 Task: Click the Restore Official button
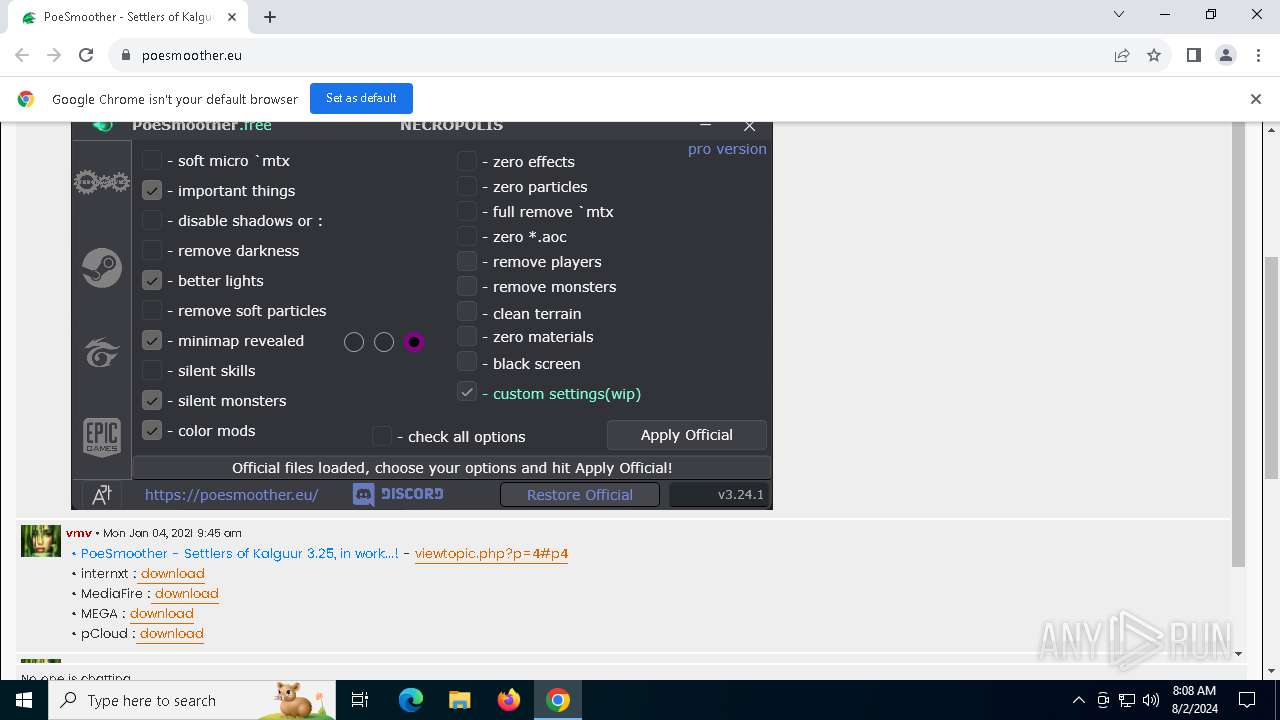580,494
